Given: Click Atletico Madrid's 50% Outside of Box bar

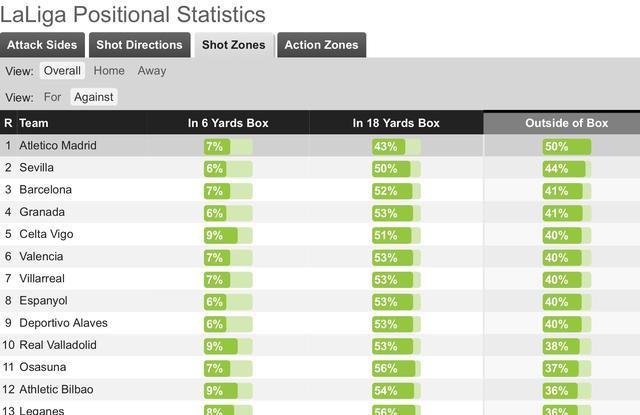Looking at the screenshot, I should point(566,146).
